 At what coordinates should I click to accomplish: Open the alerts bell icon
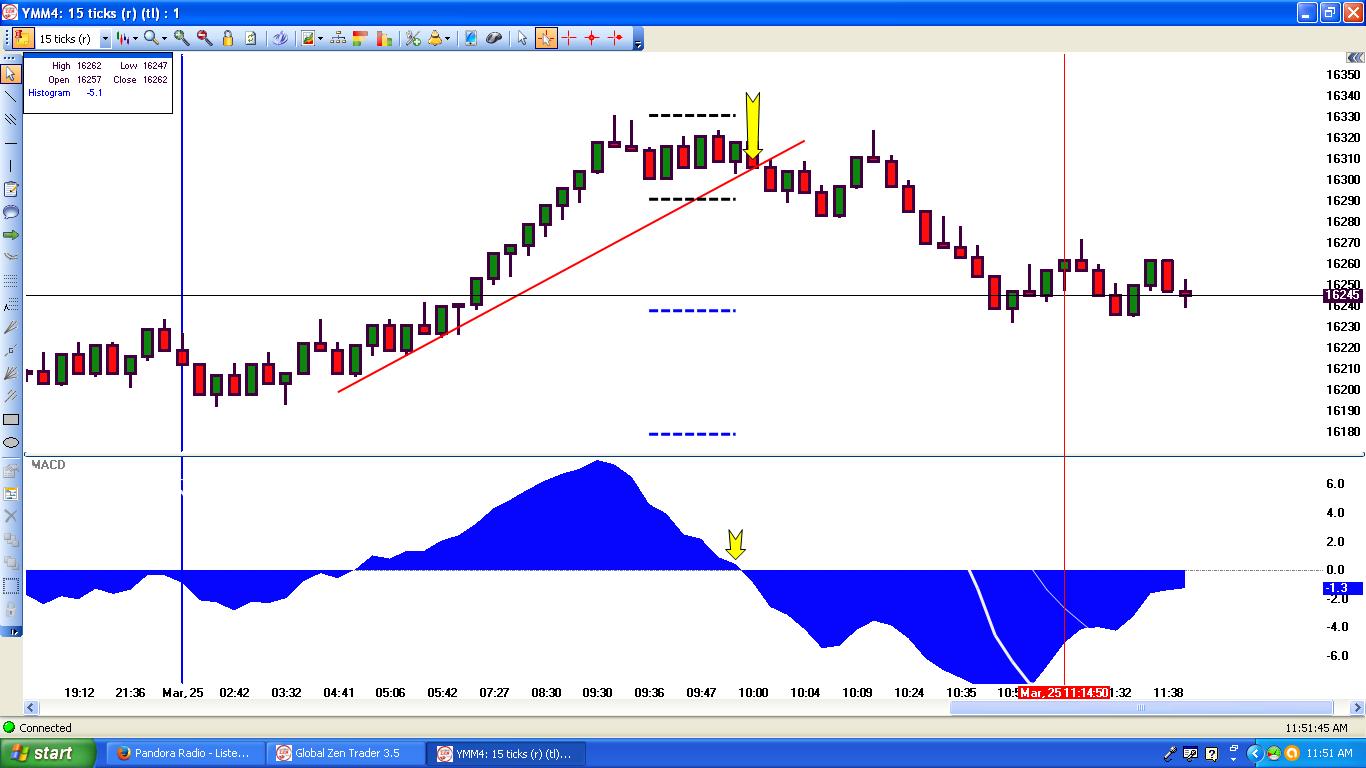click(435, 39)
